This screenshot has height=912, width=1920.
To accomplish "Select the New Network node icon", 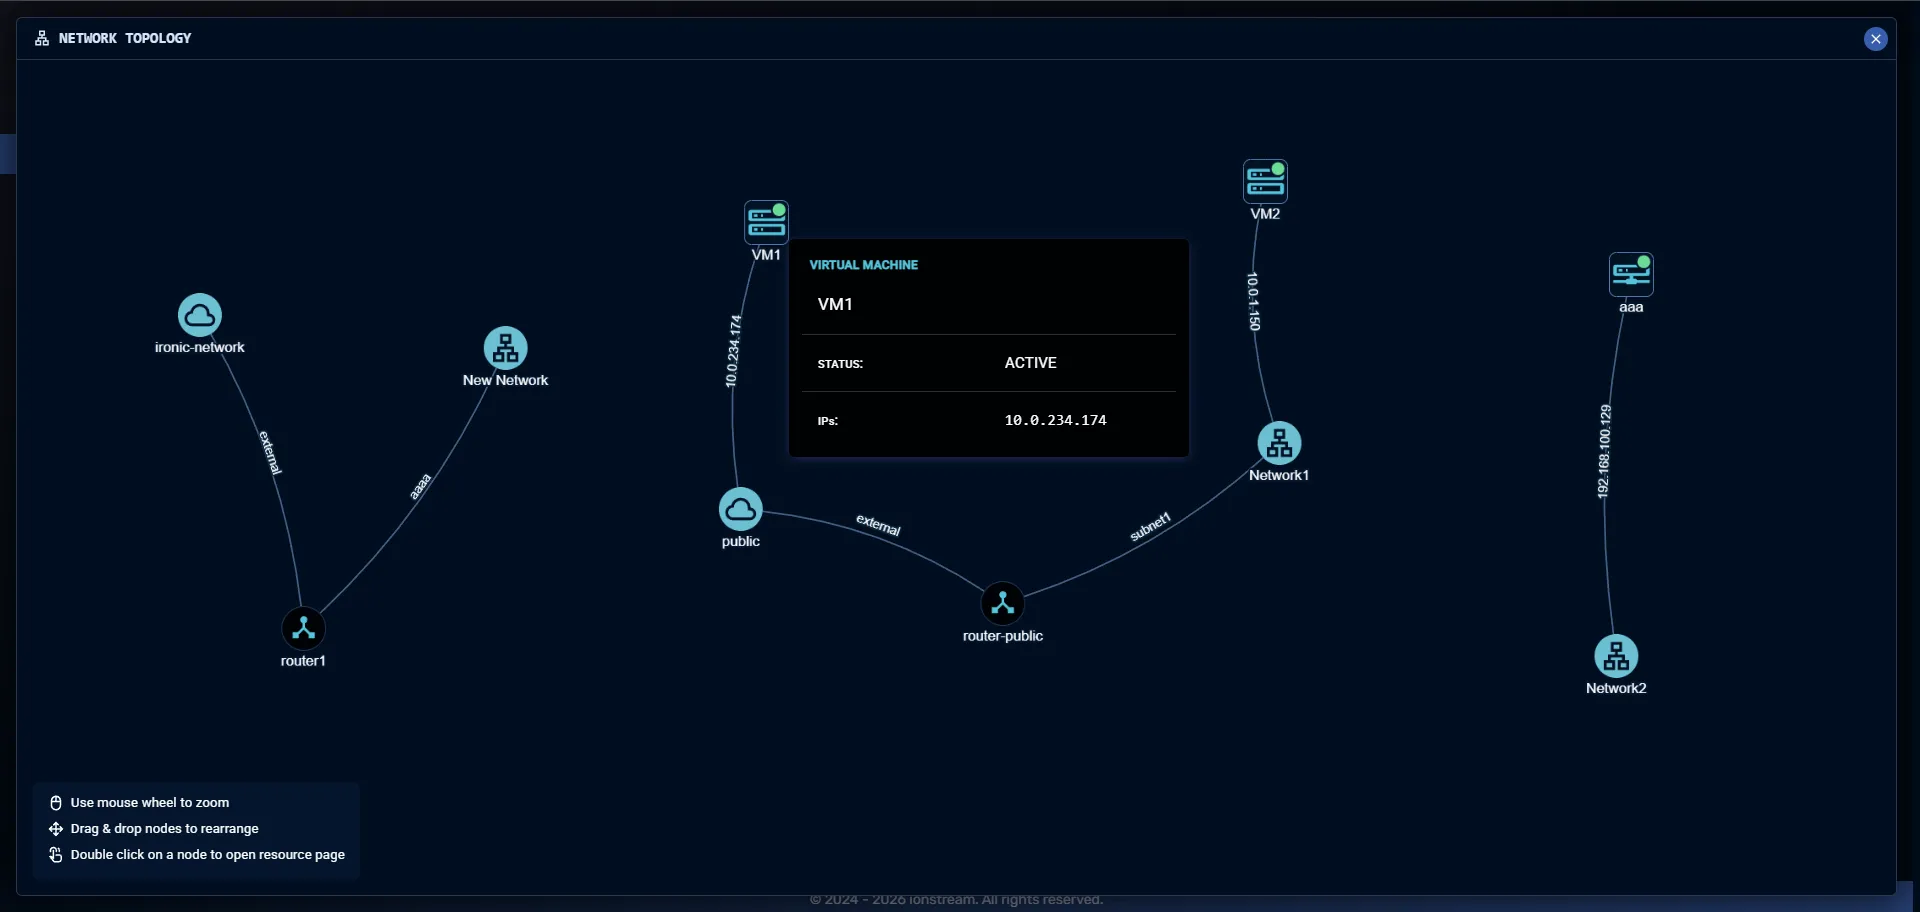I will 506,348.
